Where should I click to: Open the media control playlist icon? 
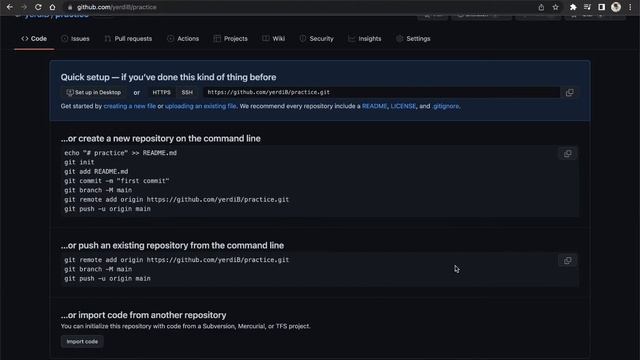pos(587,7)
